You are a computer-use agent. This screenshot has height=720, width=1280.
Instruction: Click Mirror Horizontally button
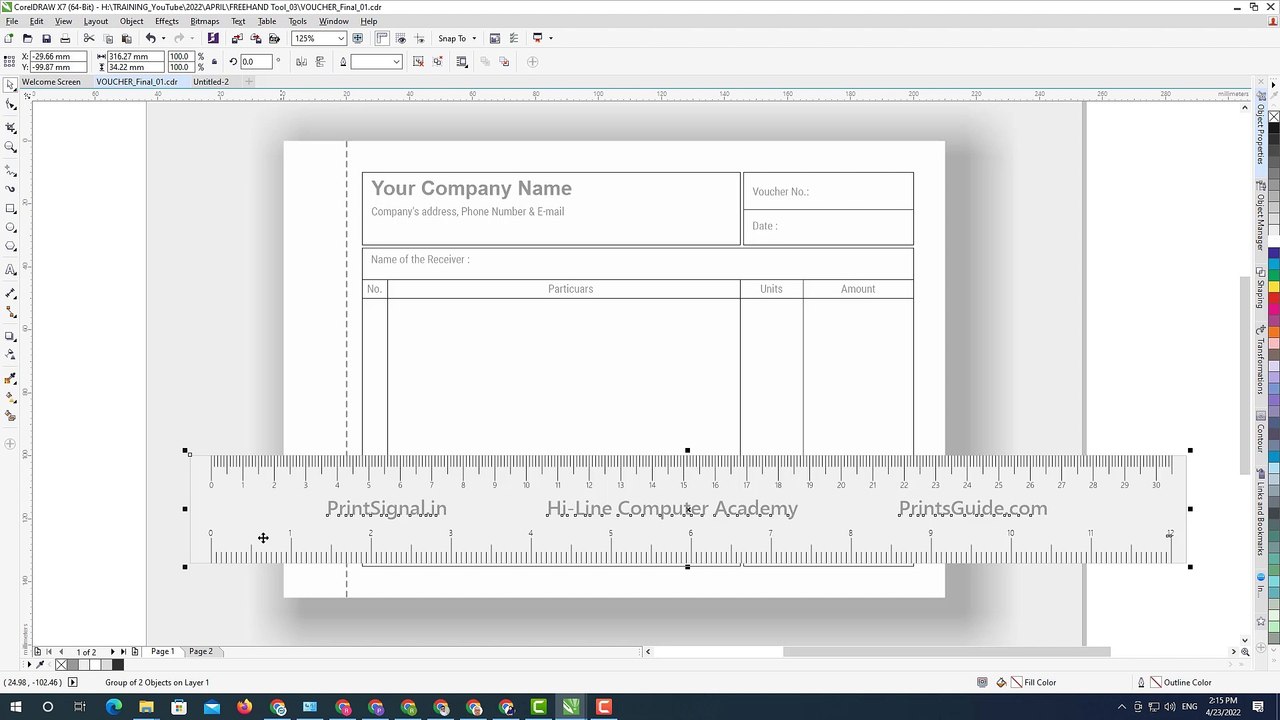point(301,62)
